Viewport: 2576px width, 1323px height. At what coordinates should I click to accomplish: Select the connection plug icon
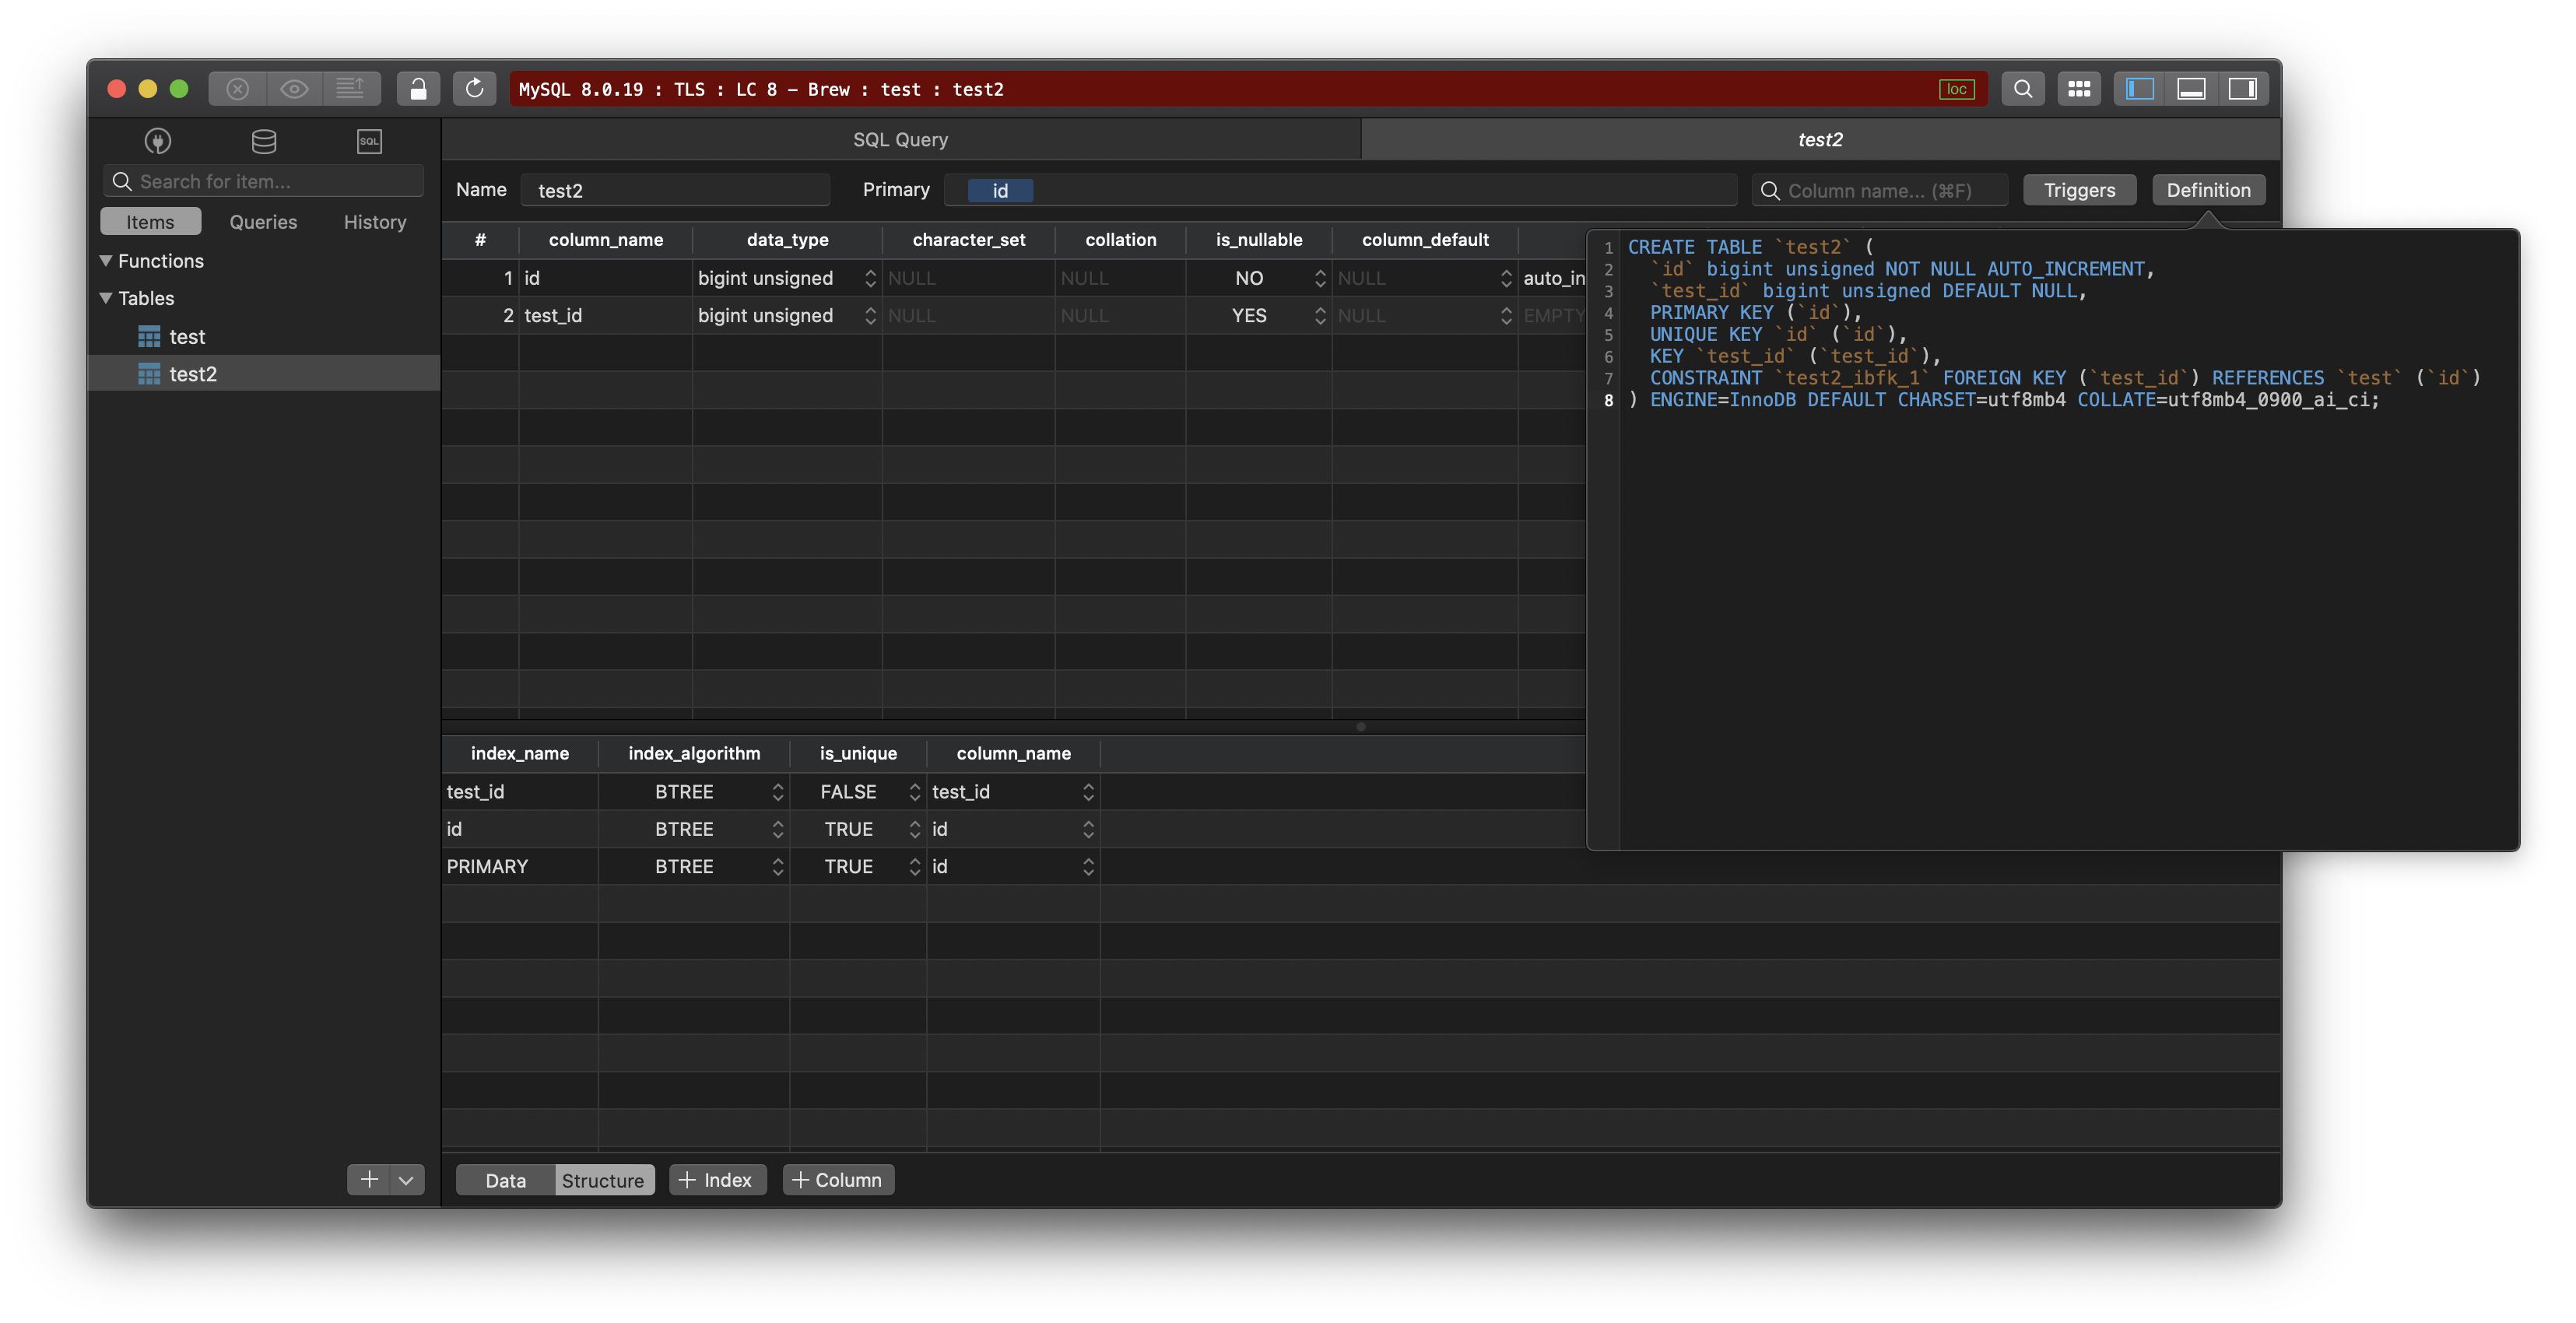[x=158, y=141]
